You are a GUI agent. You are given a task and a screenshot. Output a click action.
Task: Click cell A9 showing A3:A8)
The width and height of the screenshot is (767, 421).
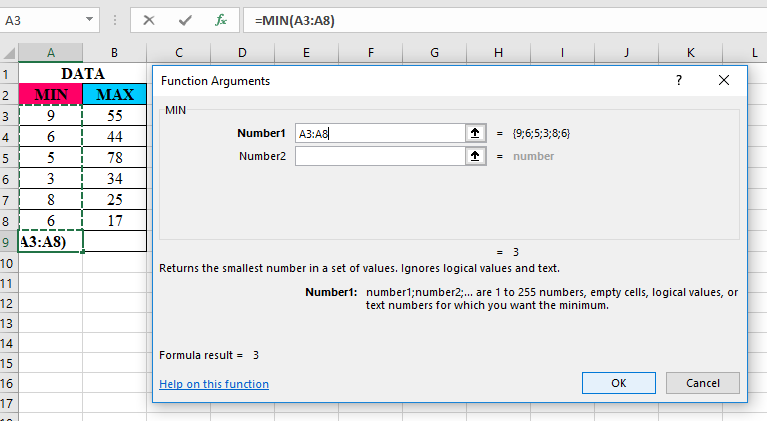51,242
